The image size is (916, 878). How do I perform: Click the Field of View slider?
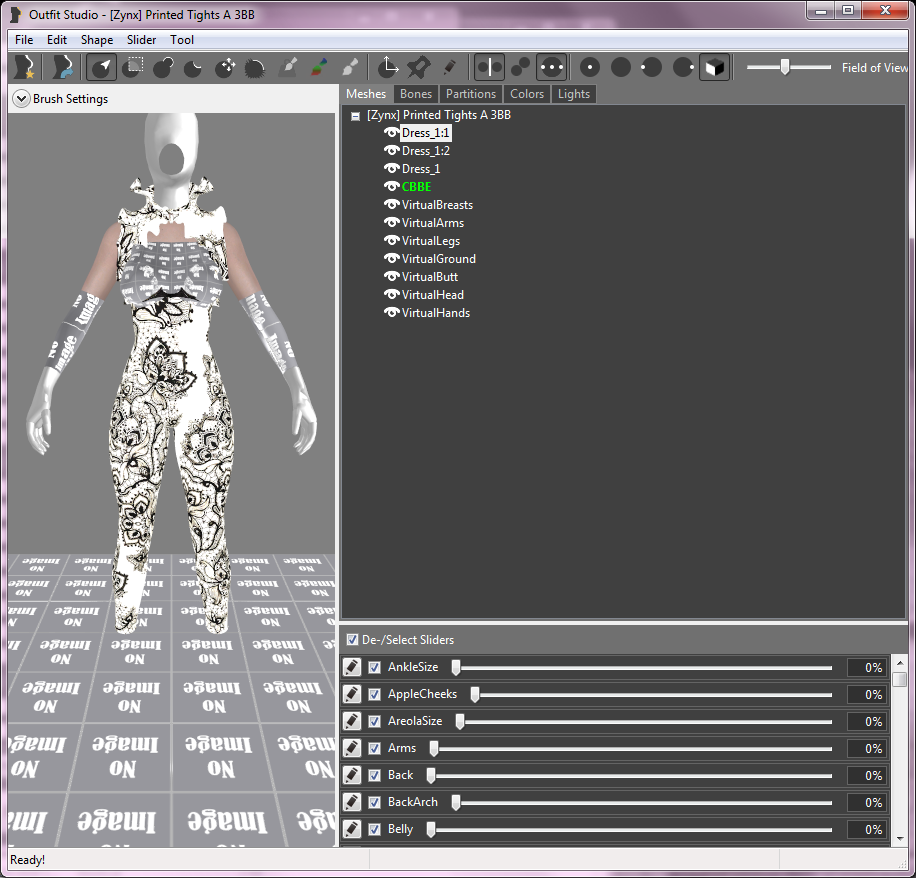click(789, 67)
